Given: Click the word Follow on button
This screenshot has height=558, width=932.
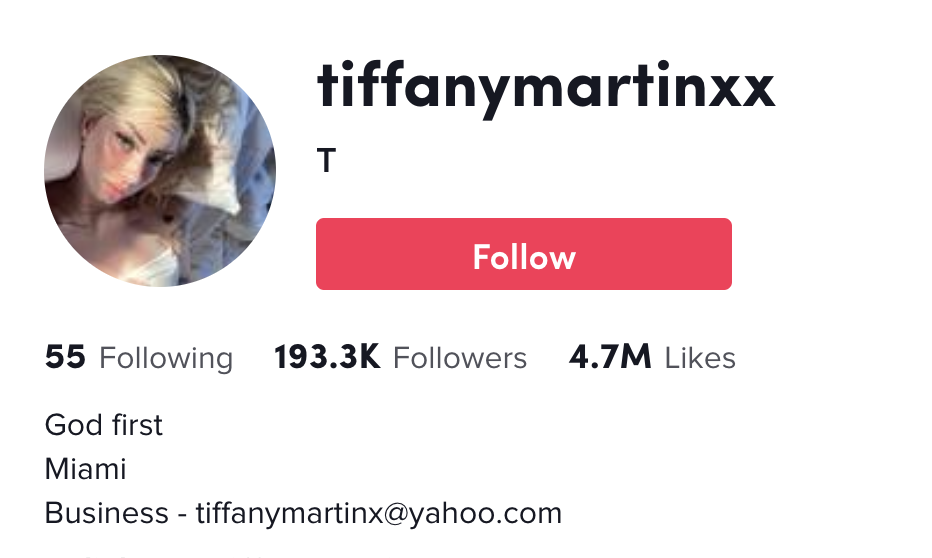Looking at the screenshot, I should click(524, 257).
